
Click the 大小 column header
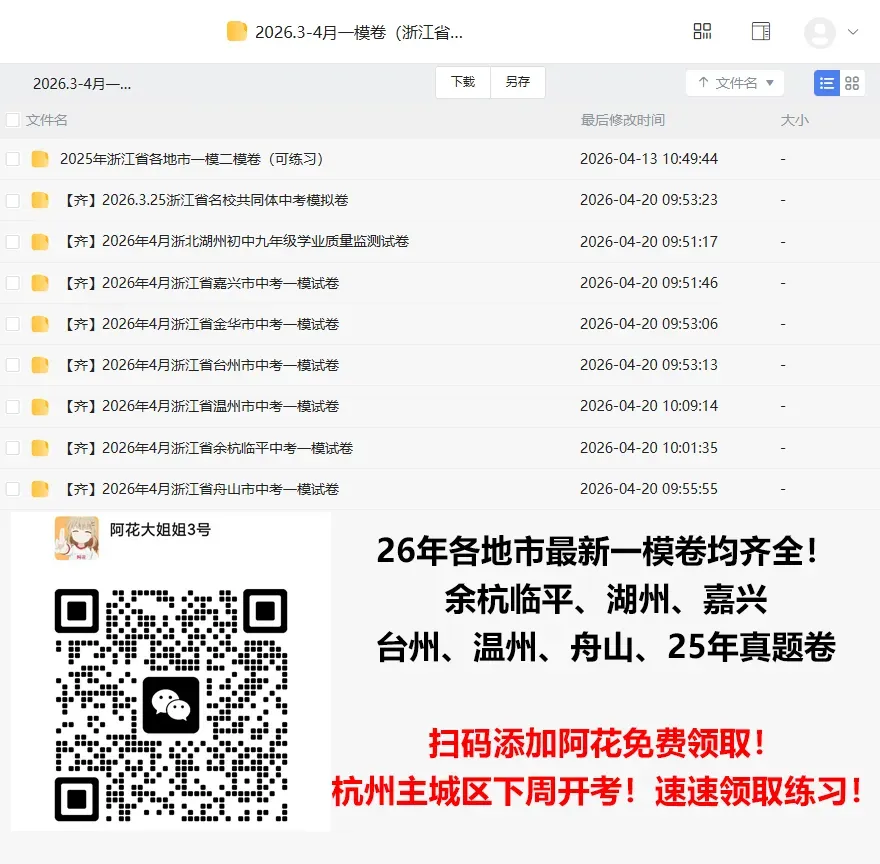[x=794, y=120]
